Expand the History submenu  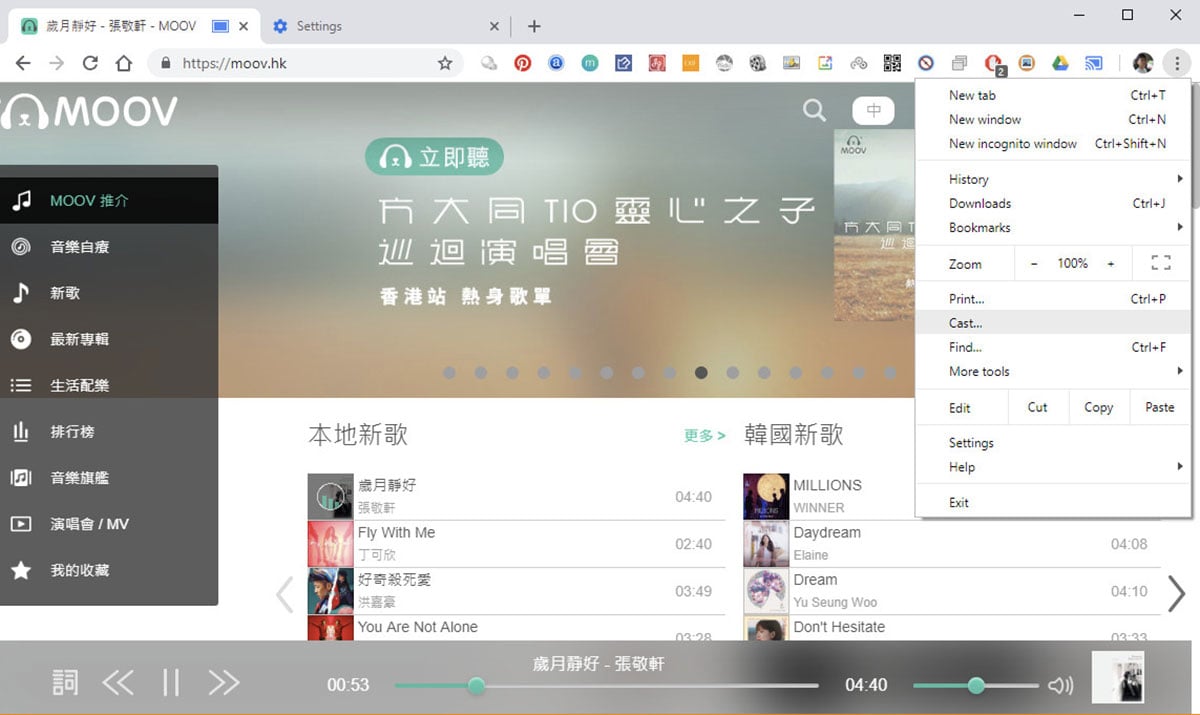click(1053, 179)
